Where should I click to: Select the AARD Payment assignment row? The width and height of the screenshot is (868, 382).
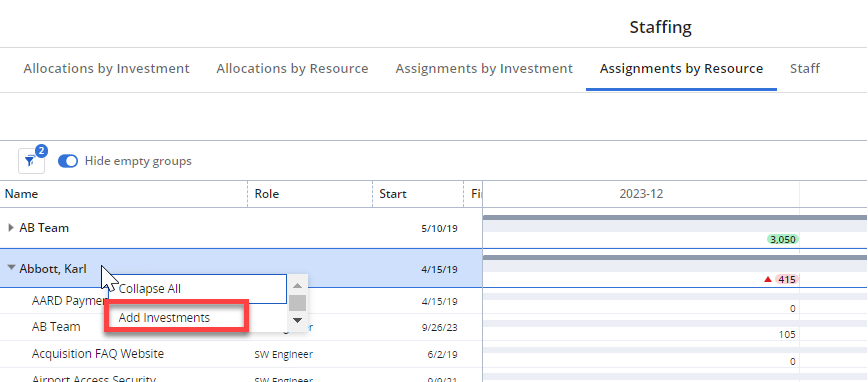pos(241,301)
